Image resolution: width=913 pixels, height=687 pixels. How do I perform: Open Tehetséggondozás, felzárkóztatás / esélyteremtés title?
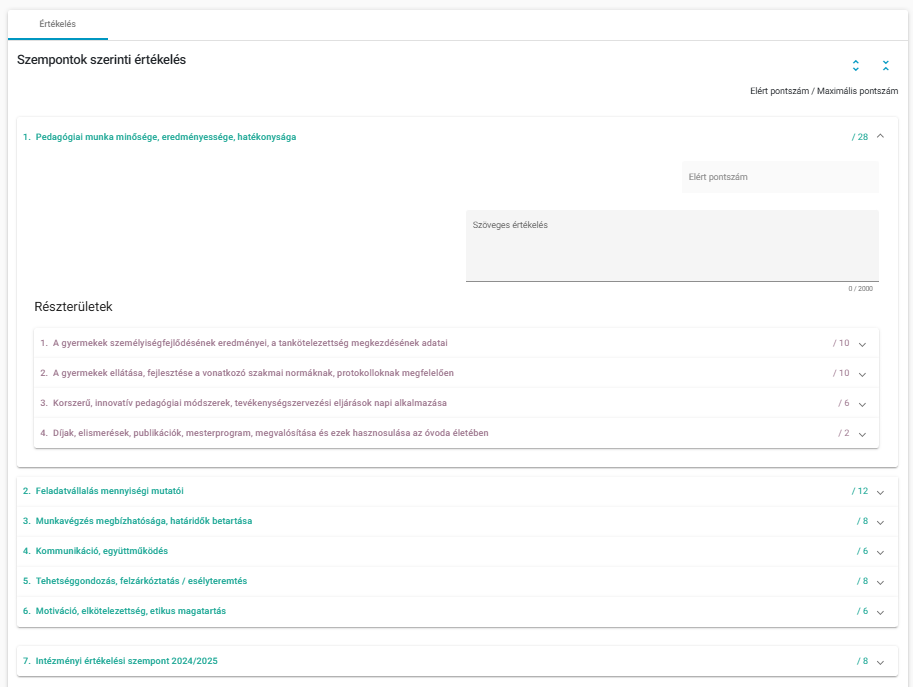pyautogui.click(x=141, y=581)
